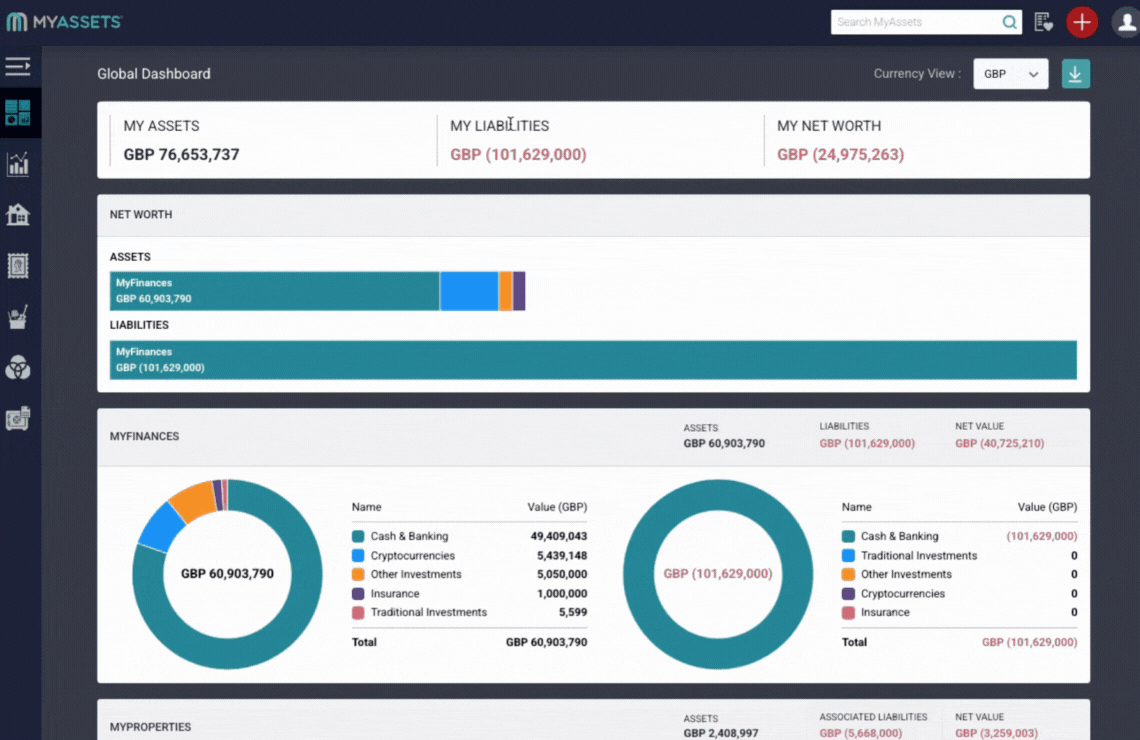The height and width of the screenshot is (740, 1140).
Task: Open the safe vault icon in the sidebar
Action: pos(17,419)
